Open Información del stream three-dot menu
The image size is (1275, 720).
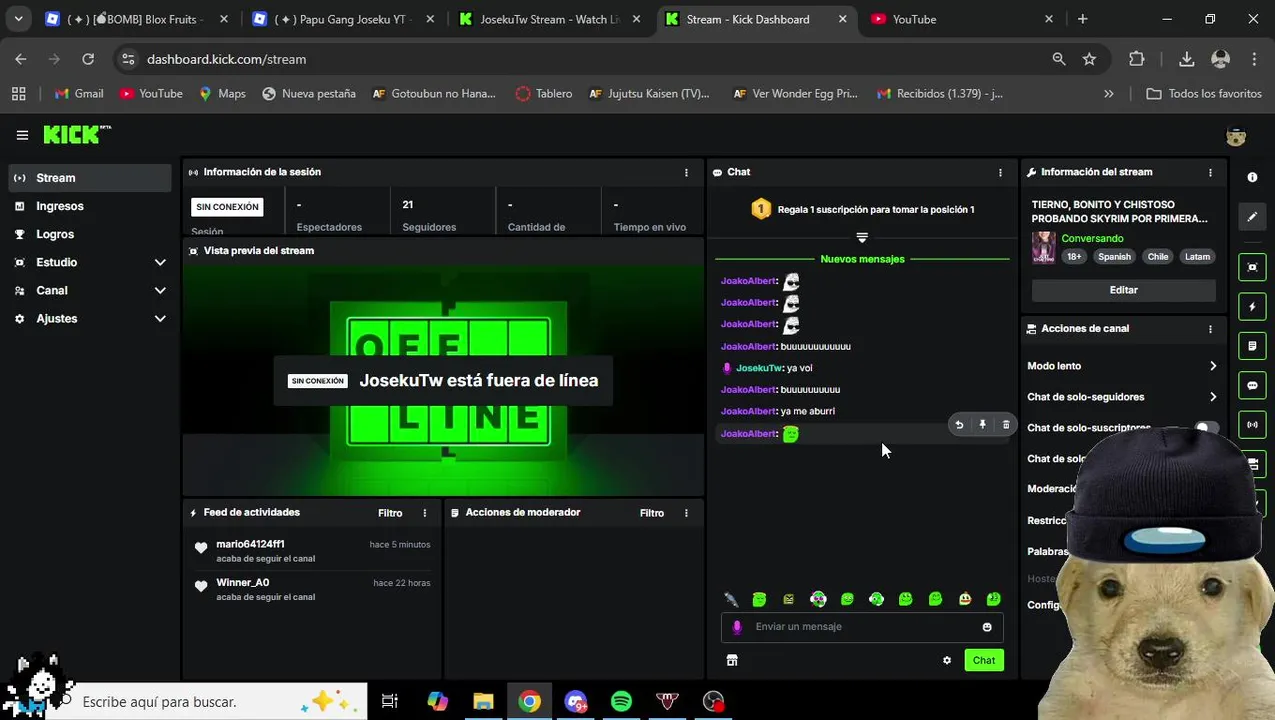pos(1210,172)
